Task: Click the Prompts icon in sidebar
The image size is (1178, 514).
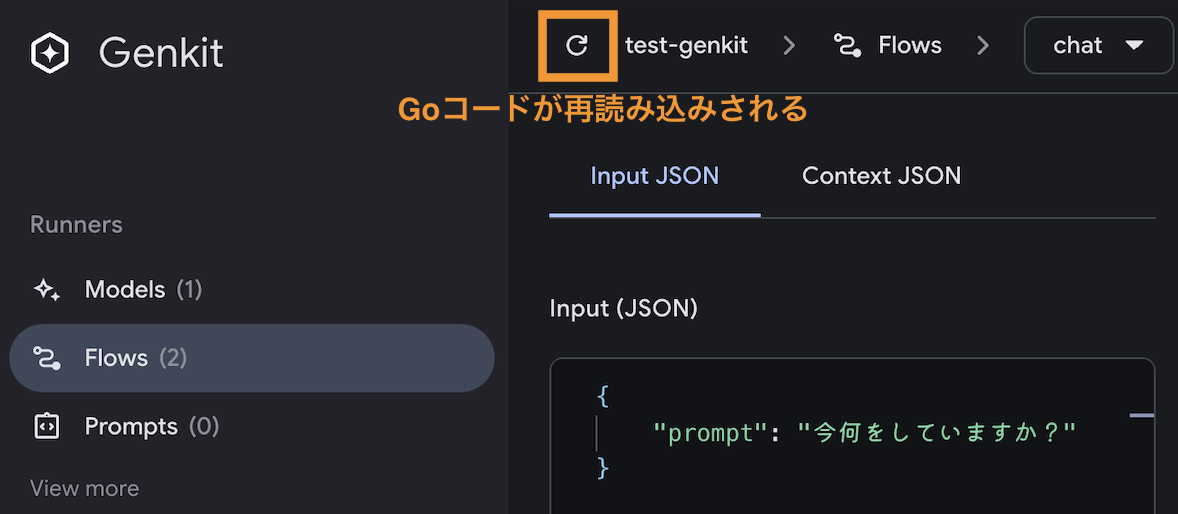Action: 46,427
